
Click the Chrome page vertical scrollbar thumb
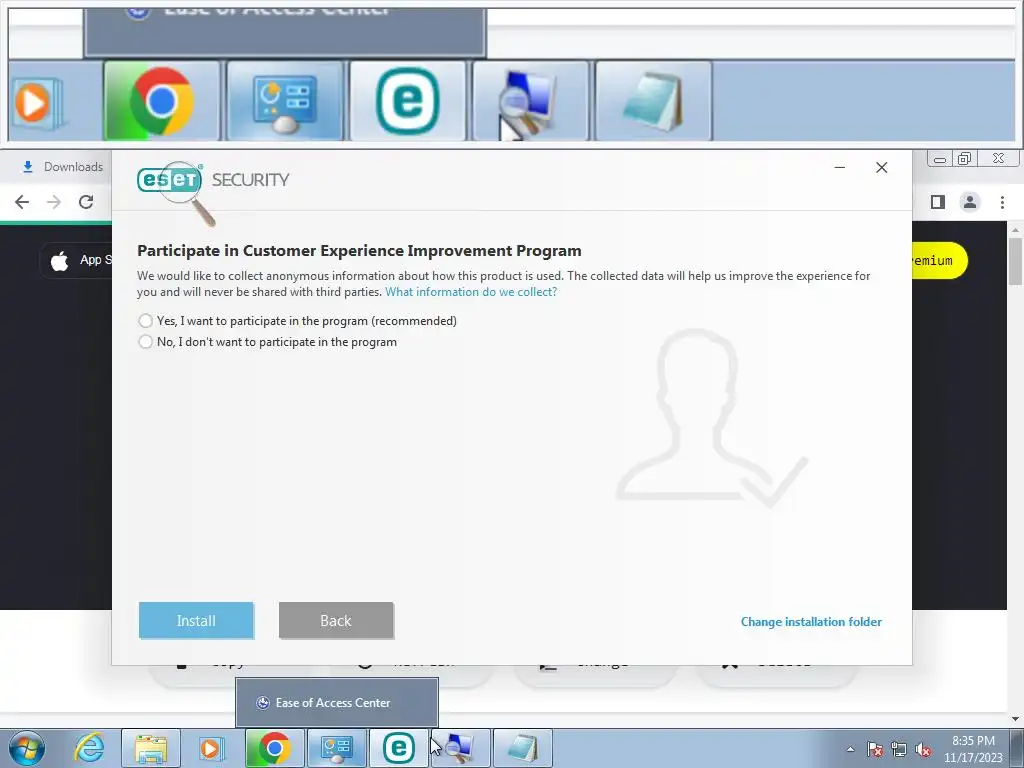(1015, 261)
